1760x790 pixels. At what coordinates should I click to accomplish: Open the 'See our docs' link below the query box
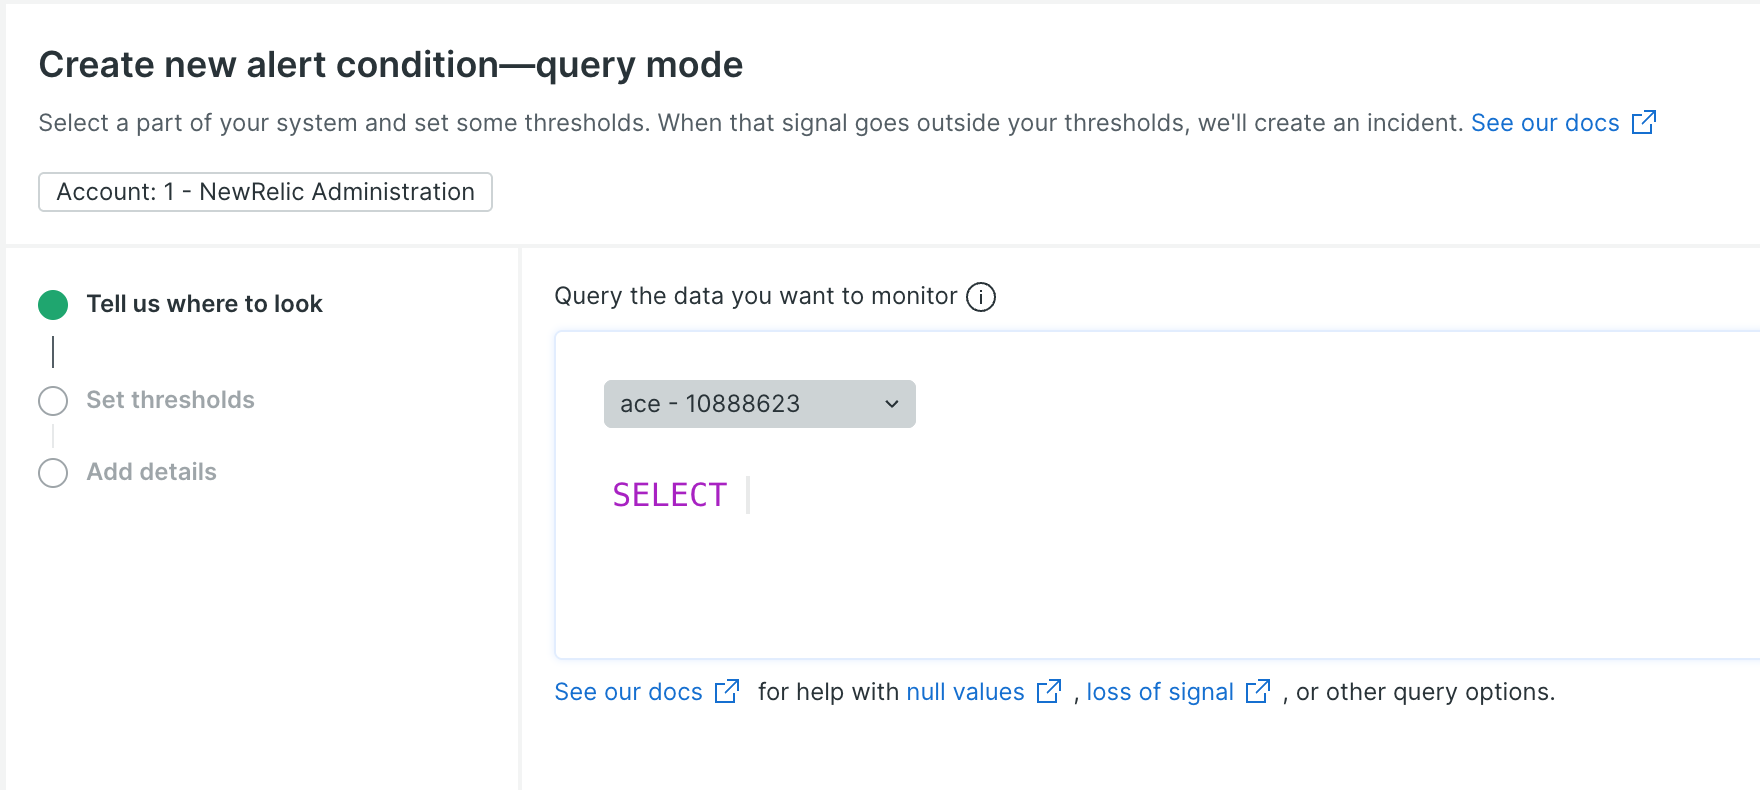[628, 692]
